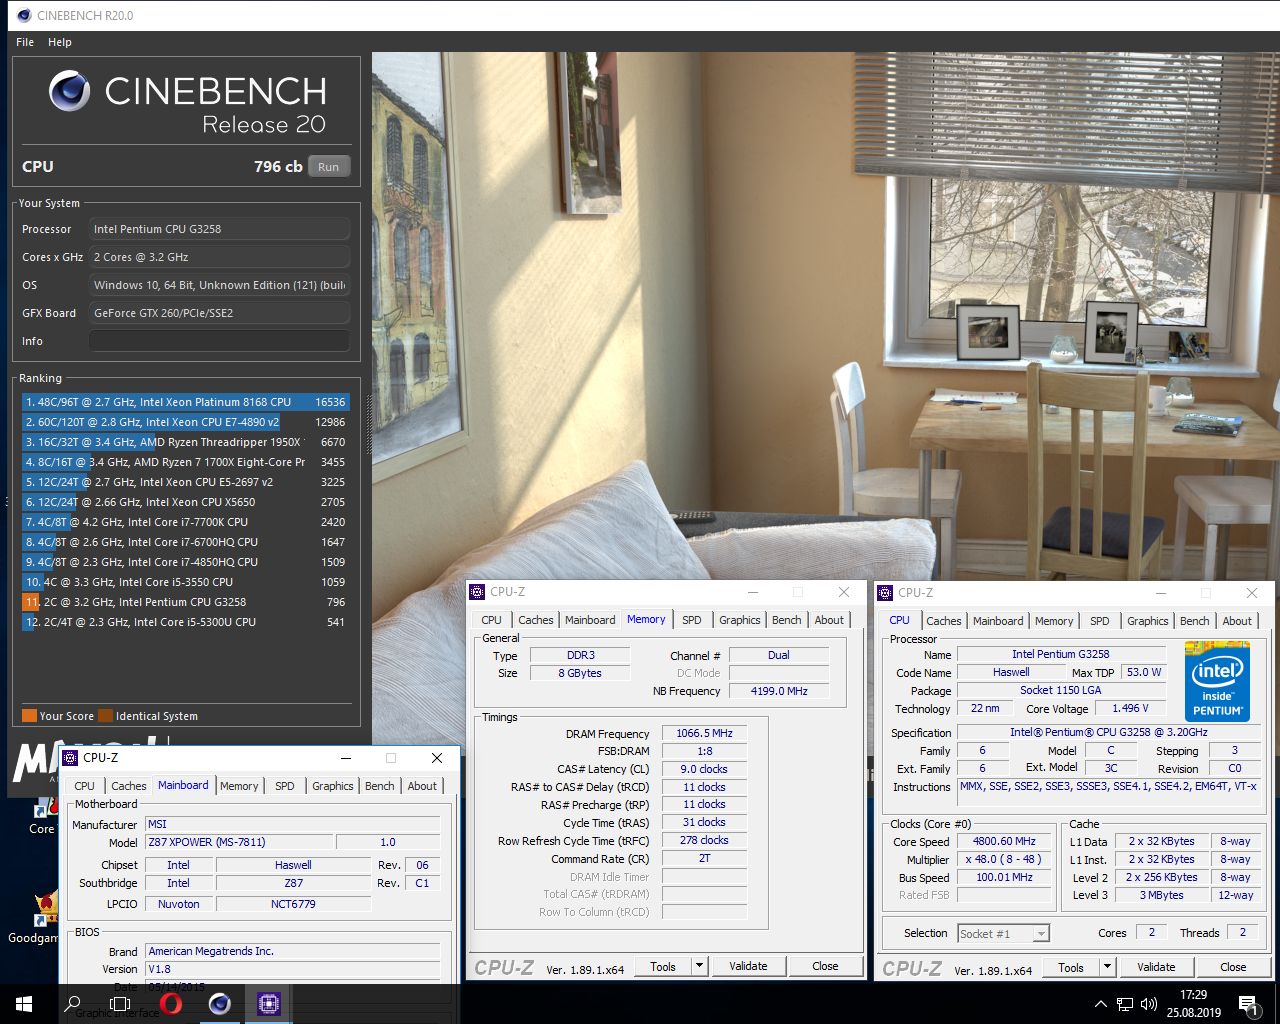
Task: Expand Tools dropdown arrow in Memory CPU-Z window
Action: [x=700, y=966]
